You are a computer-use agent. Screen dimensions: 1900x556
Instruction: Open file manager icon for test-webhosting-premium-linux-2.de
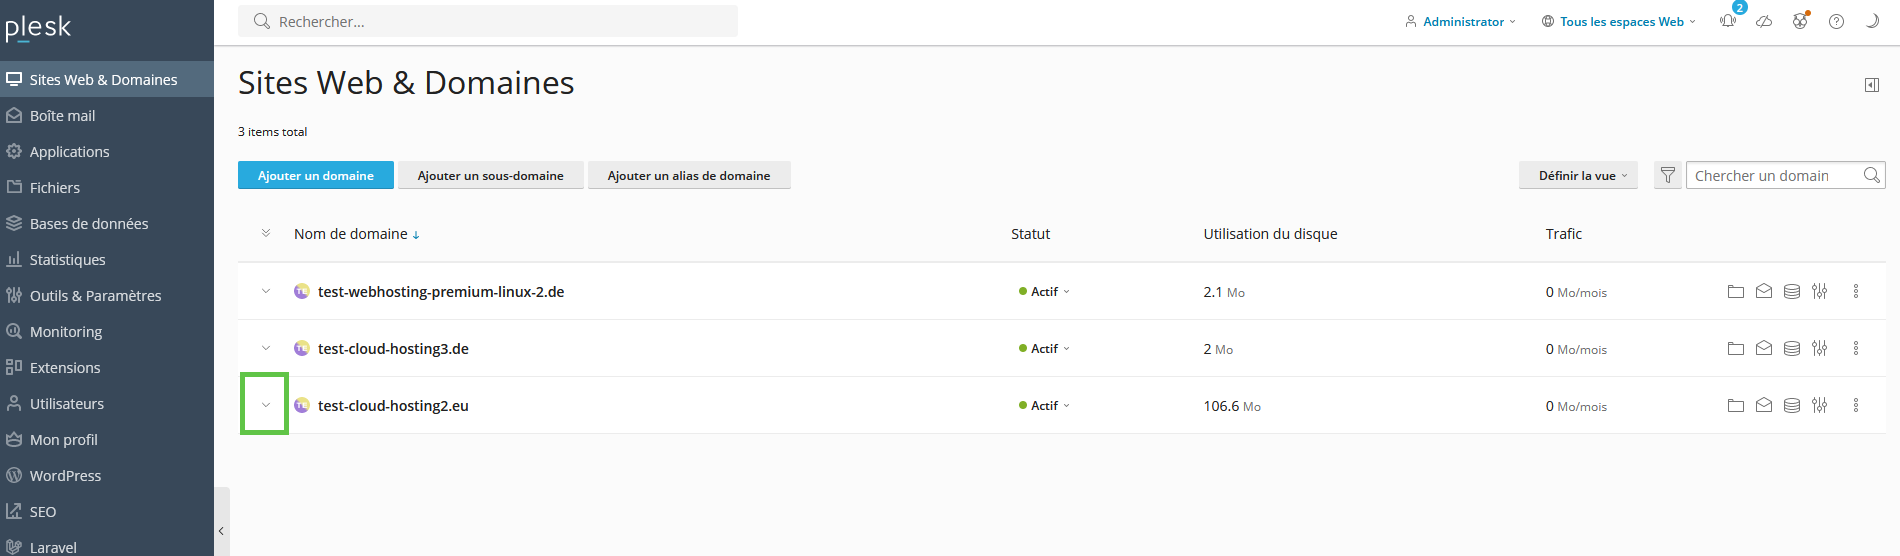[1736, 292]
